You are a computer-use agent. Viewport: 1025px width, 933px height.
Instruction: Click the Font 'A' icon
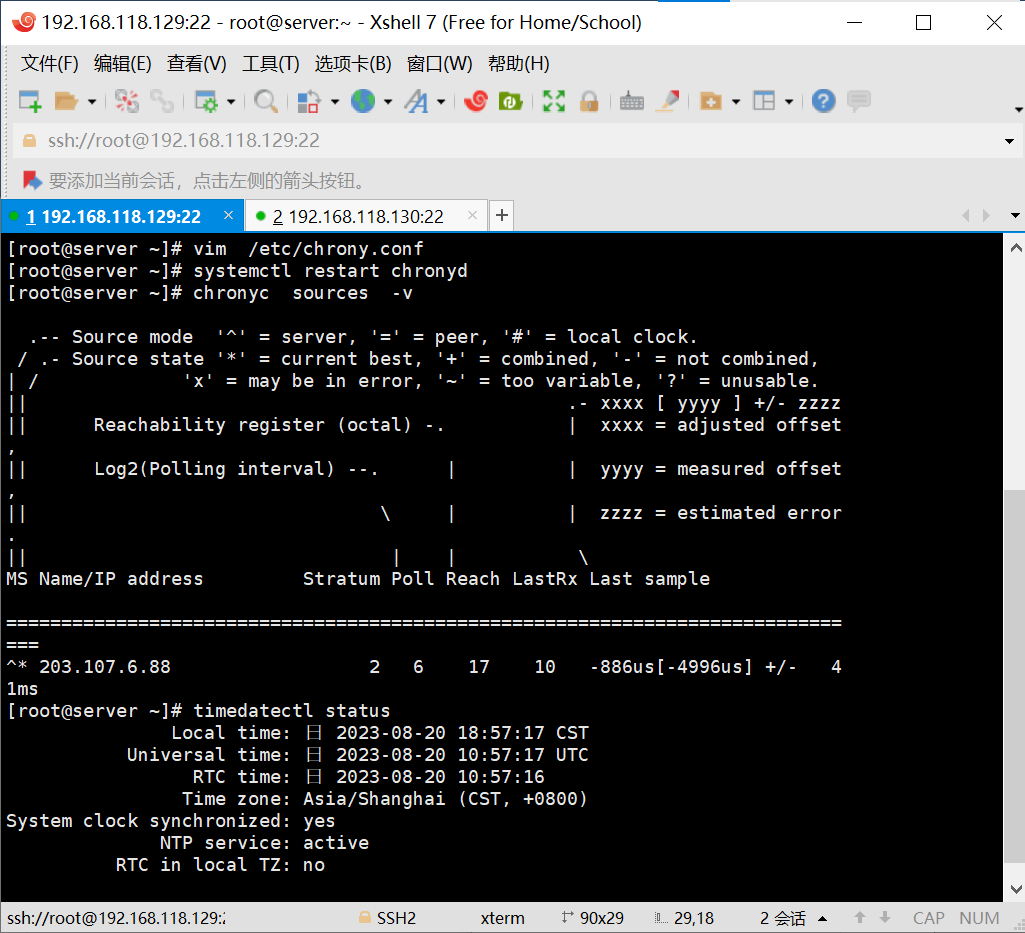coord(416,101)
